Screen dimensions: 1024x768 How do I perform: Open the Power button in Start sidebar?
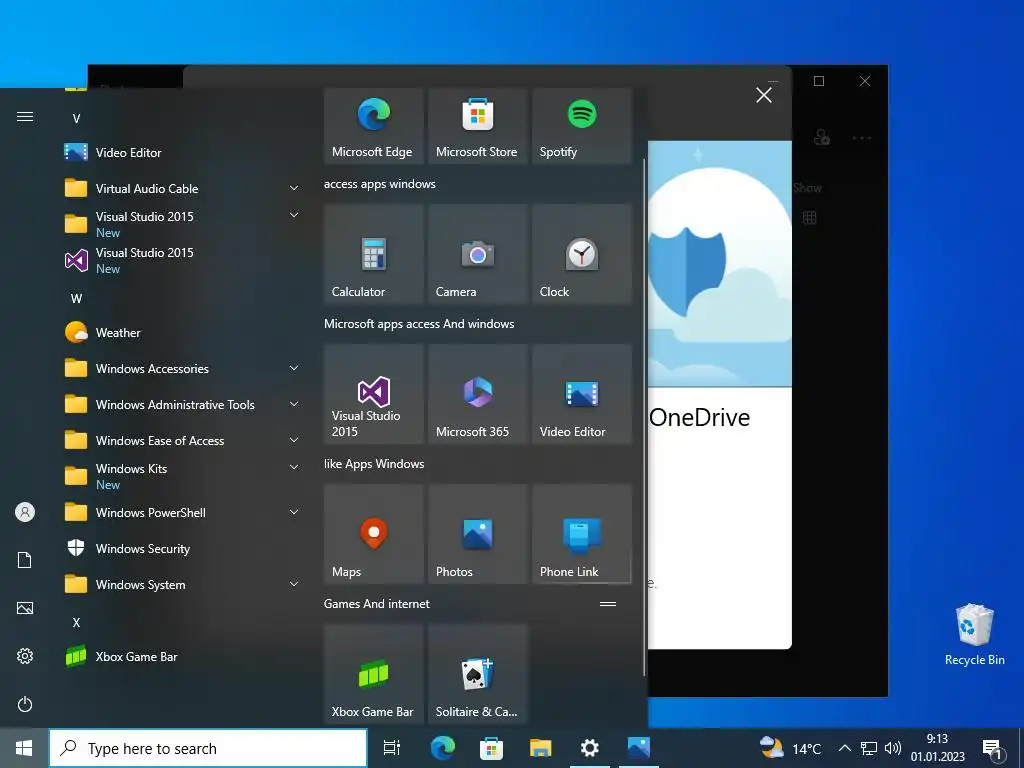tap(25, 704)
